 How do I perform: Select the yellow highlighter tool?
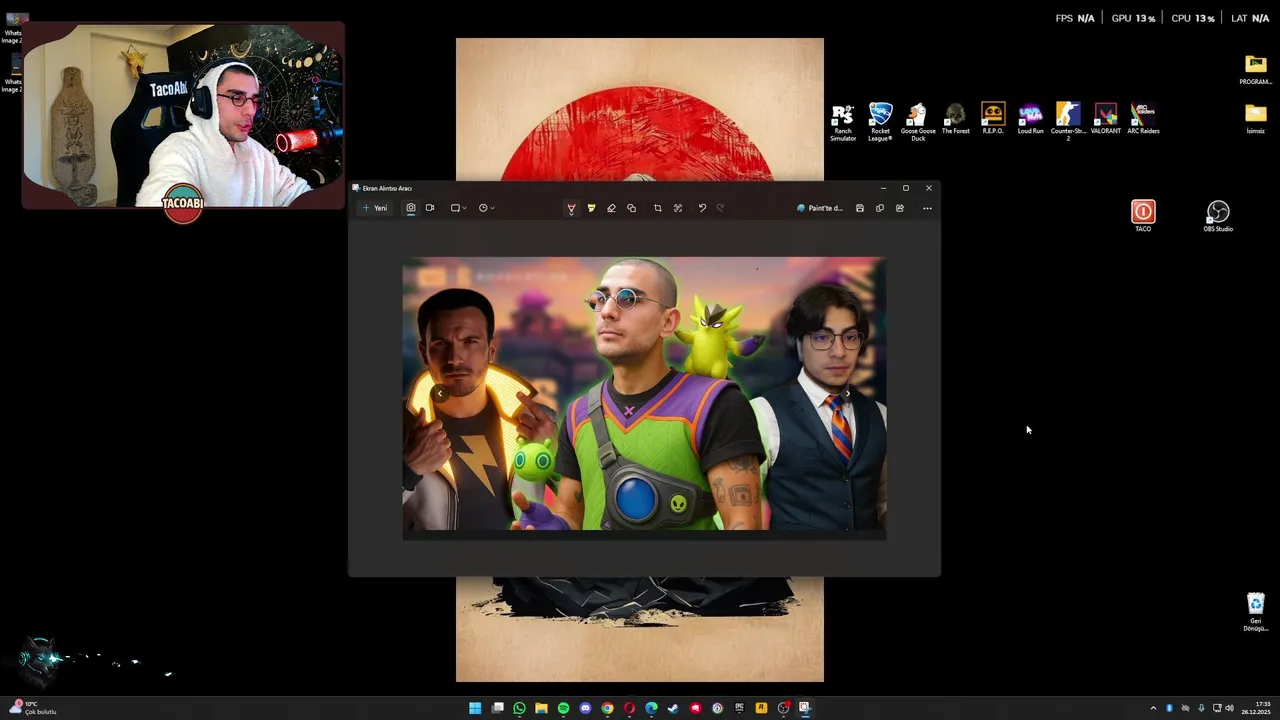(591, 208)
